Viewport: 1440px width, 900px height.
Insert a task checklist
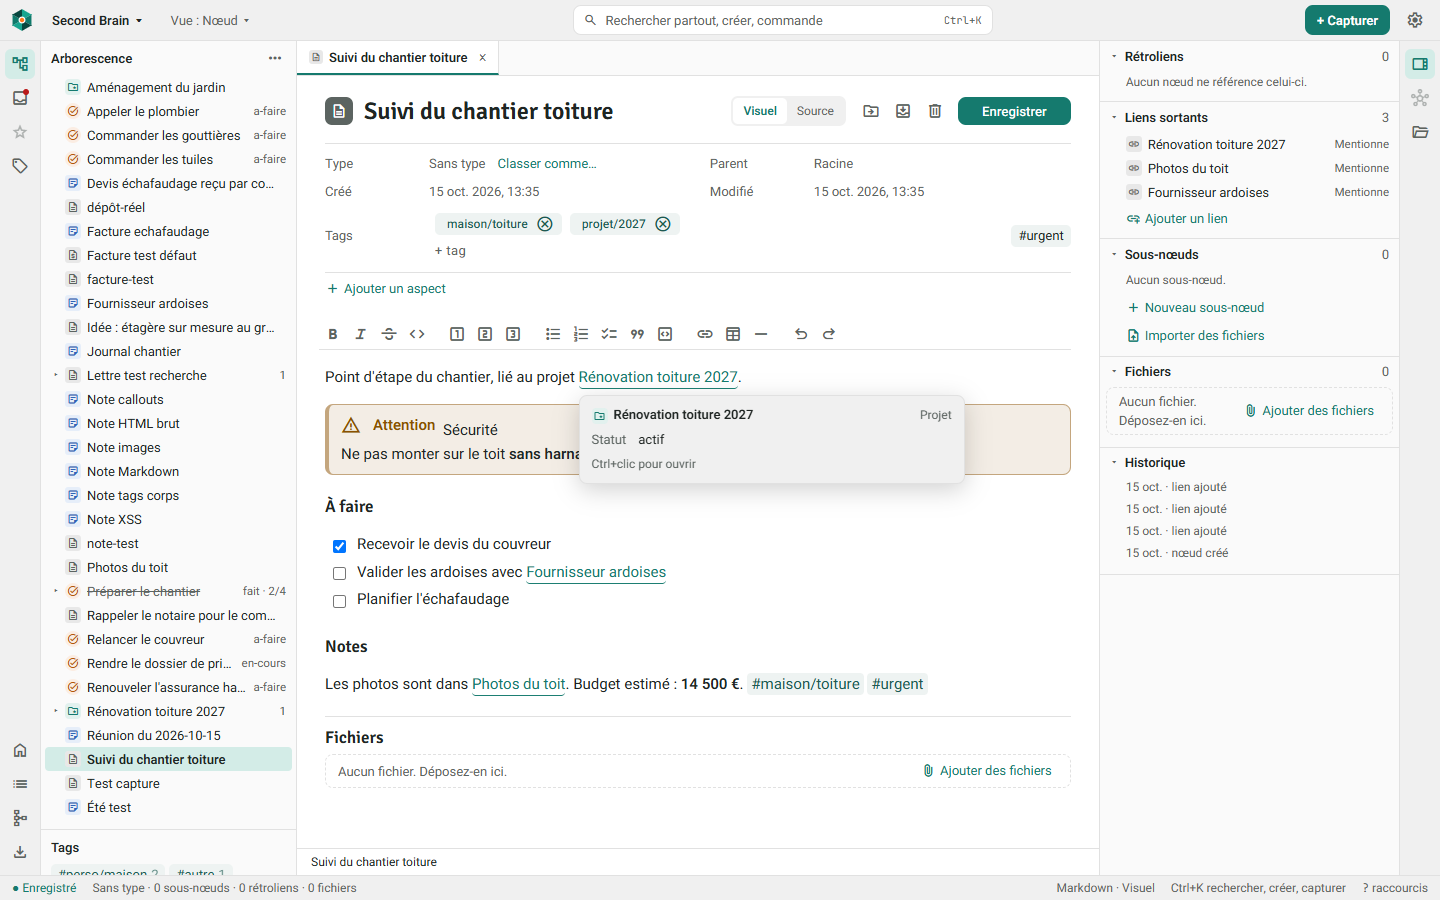pyautogui.click(x=609, y=334)
